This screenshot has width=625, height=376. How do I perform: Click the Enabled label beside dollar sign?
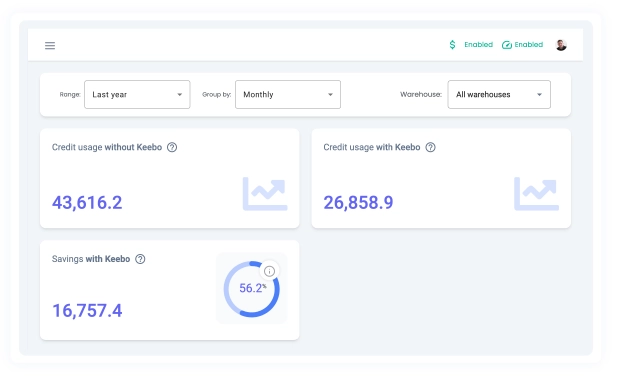click(x=478, y=45)
